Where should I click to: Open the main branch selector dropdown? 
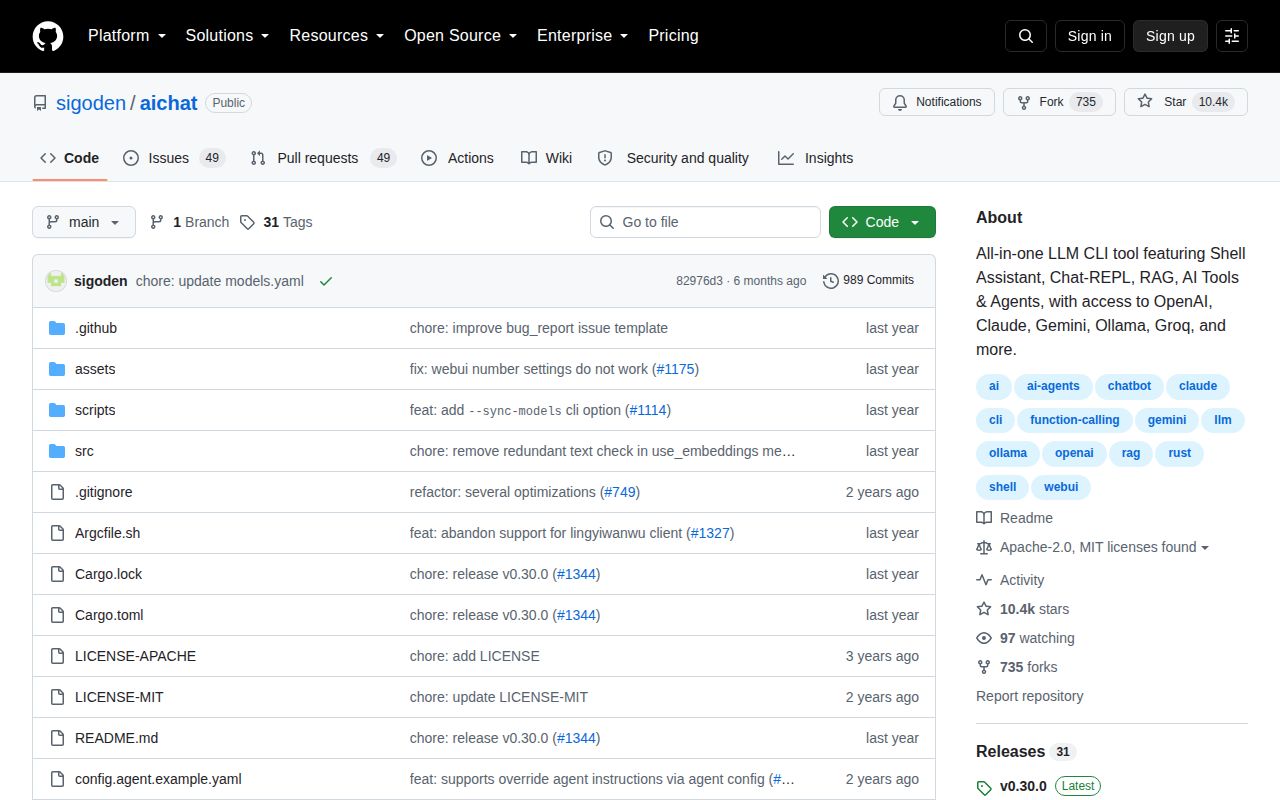point(84,222)
